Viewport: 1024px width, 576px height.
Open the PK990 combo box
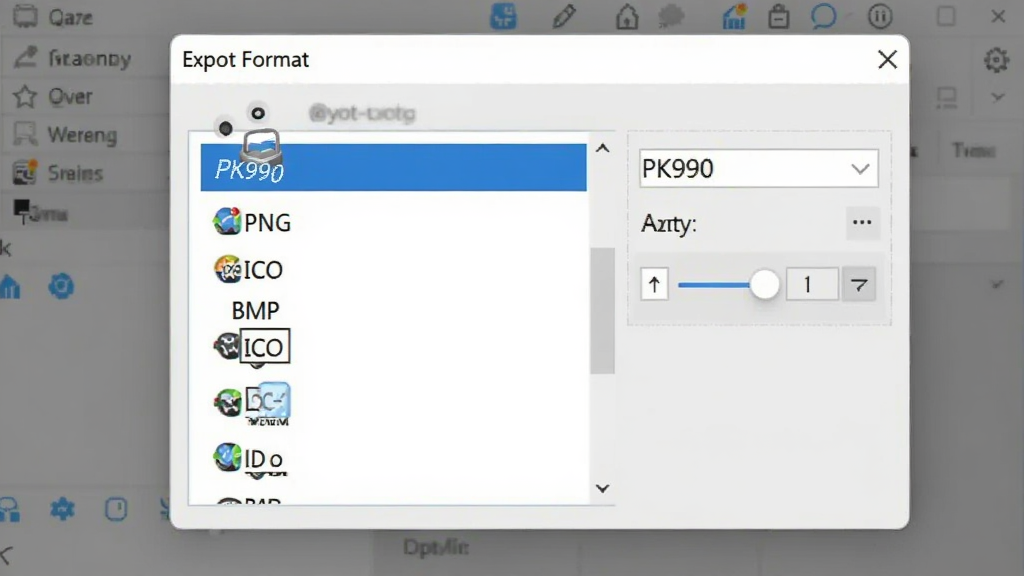[x=759, y=169]
